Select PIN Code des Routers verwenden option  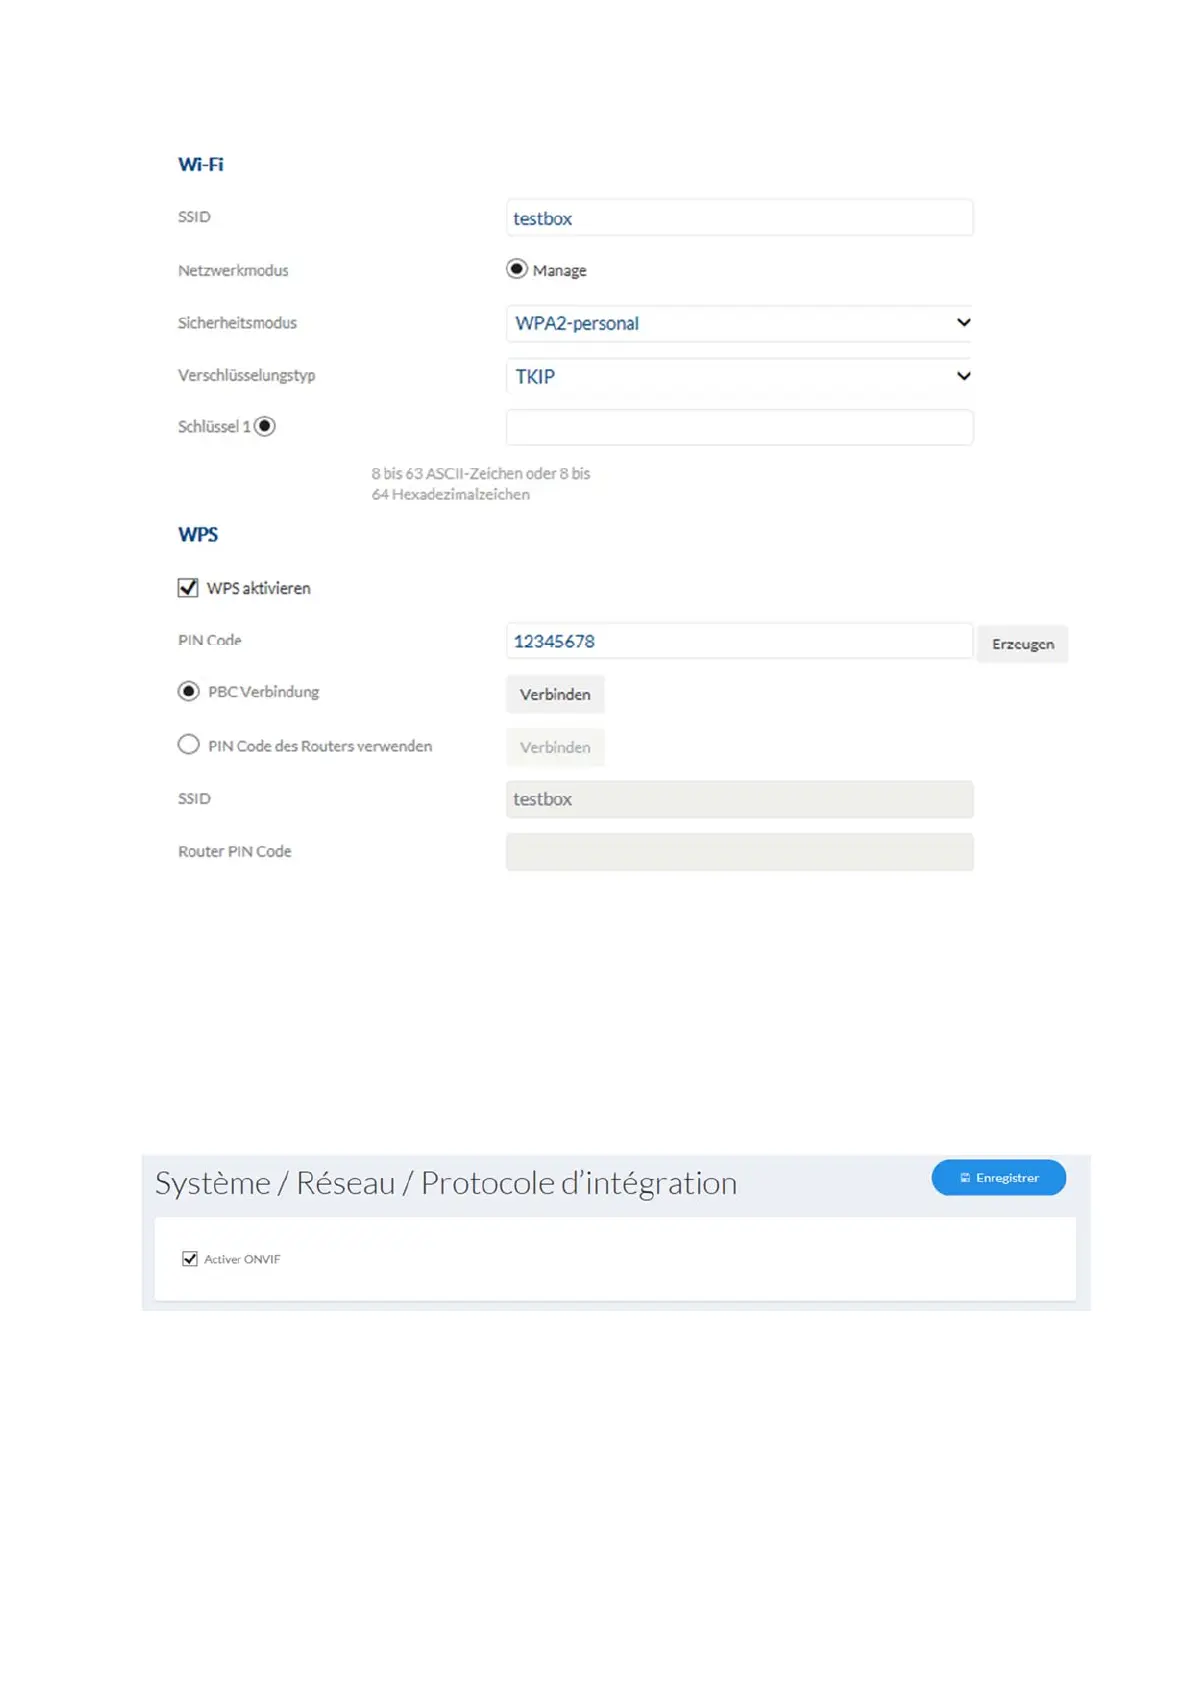188,745
